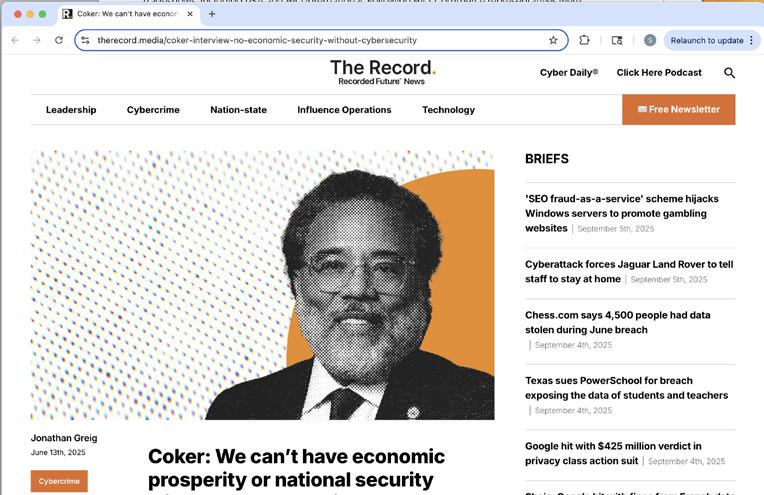Open the Chess.com data breach brief
This screenshot has height=495, width=764.
pos(617,323)
